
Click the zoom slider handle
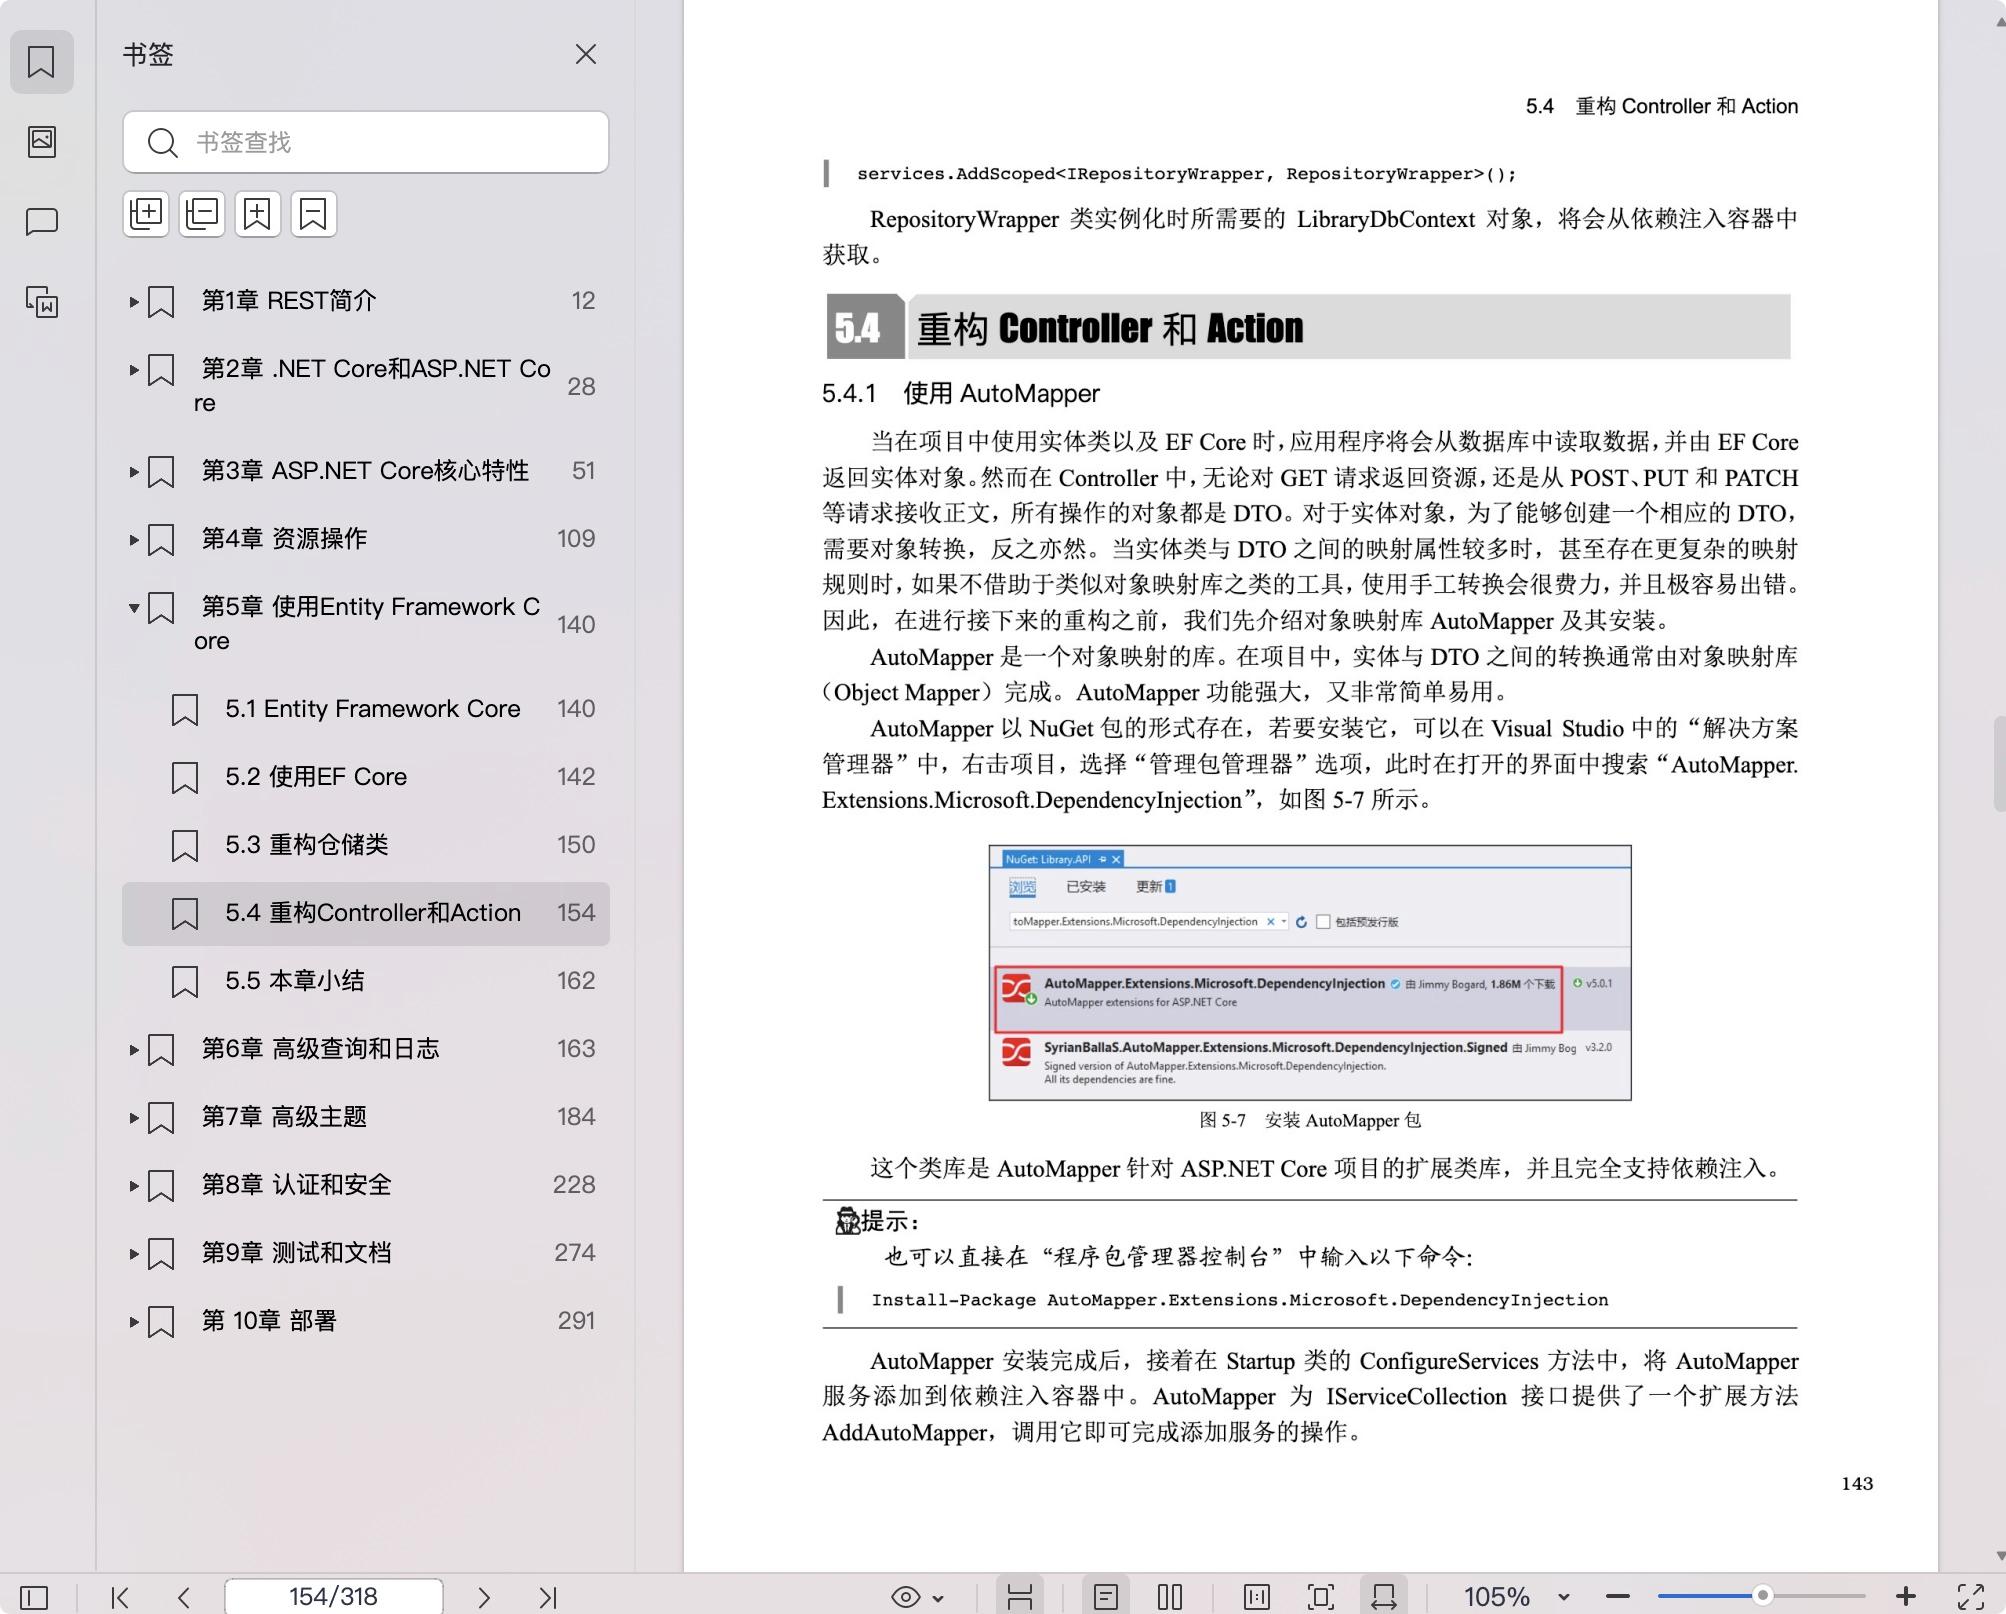tap(1763, 1596)
